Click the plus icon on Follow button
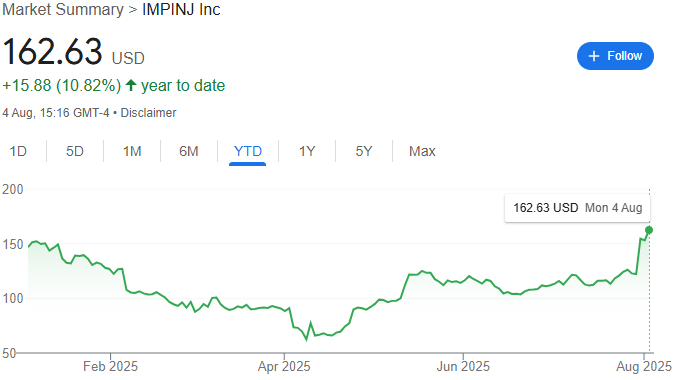This screenshot has height=380, width=688. 594,56
